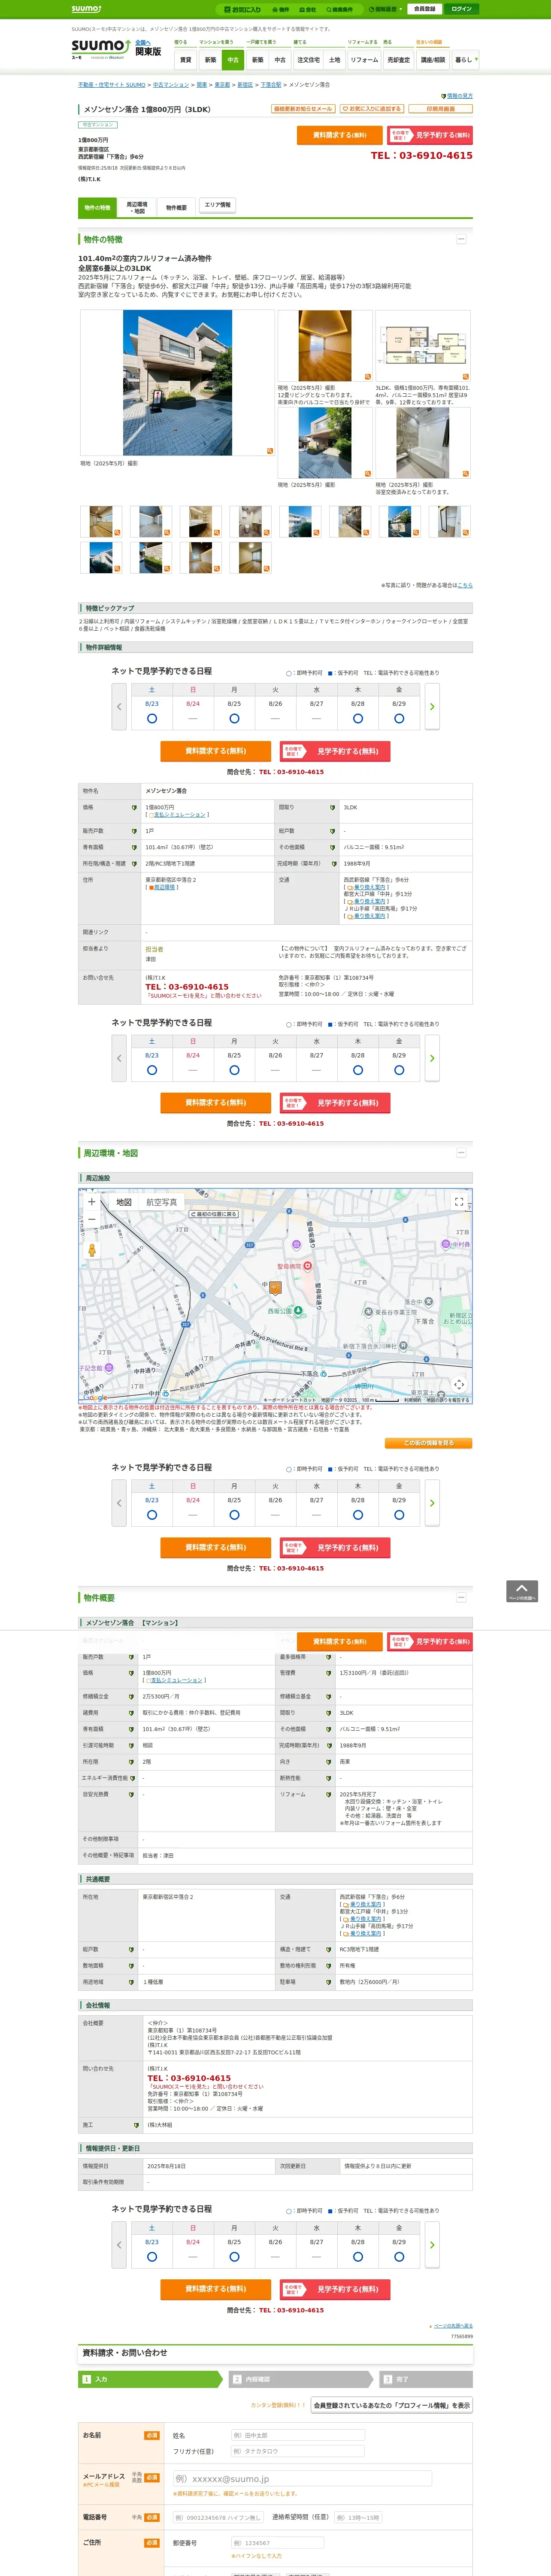Viewport: 551px width, 2576px height.
Task: Open the 物件概要 tab
Action: 176,207
